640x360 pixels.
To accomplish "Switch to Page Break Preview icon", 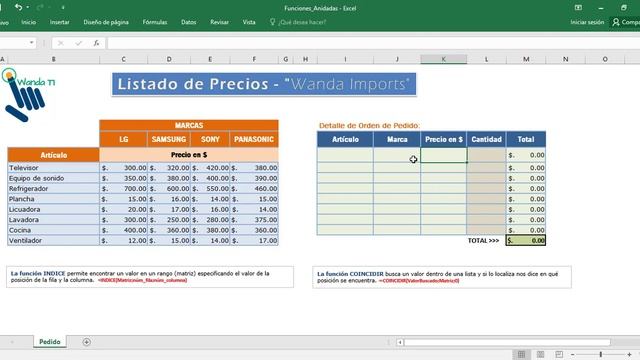I will 559,354.
